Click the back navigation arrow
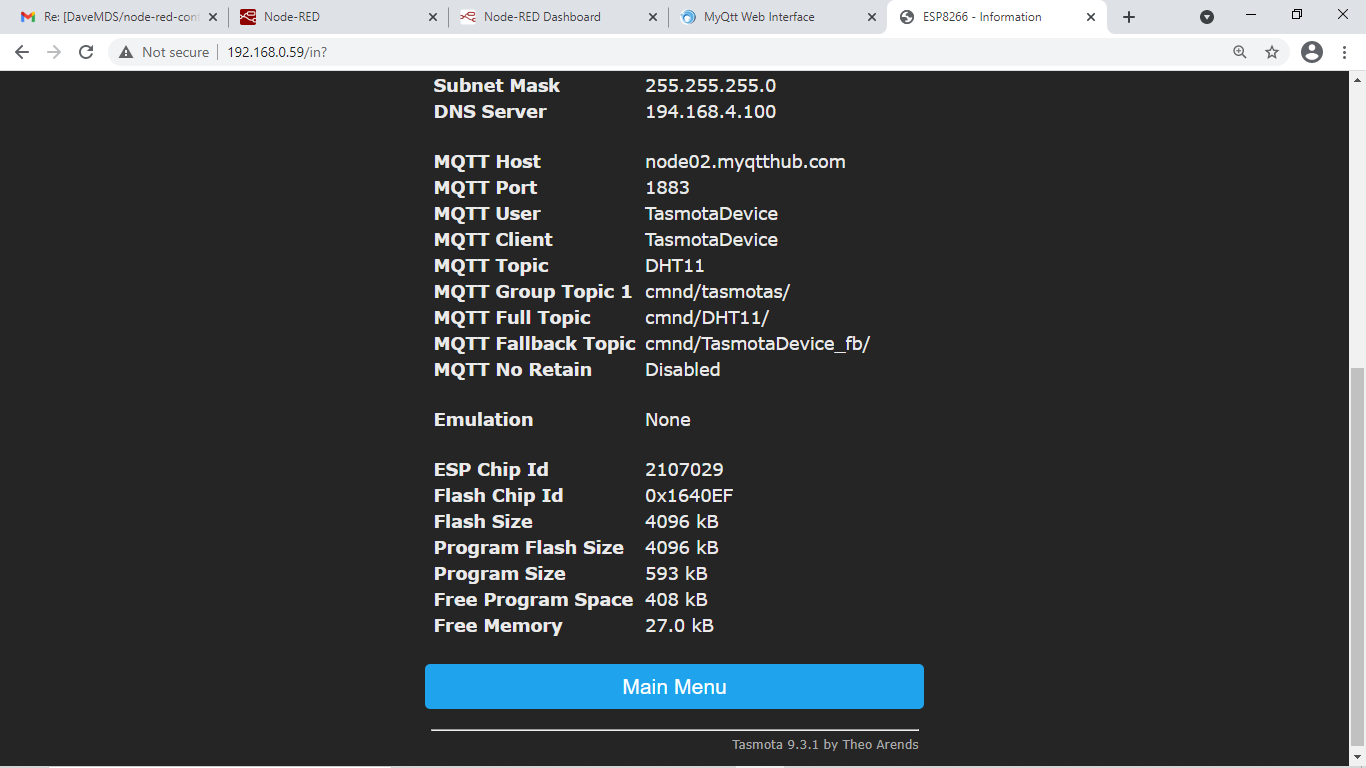Image resolution: width=1366 pixels, height=768 pixels. pos(20,52)
